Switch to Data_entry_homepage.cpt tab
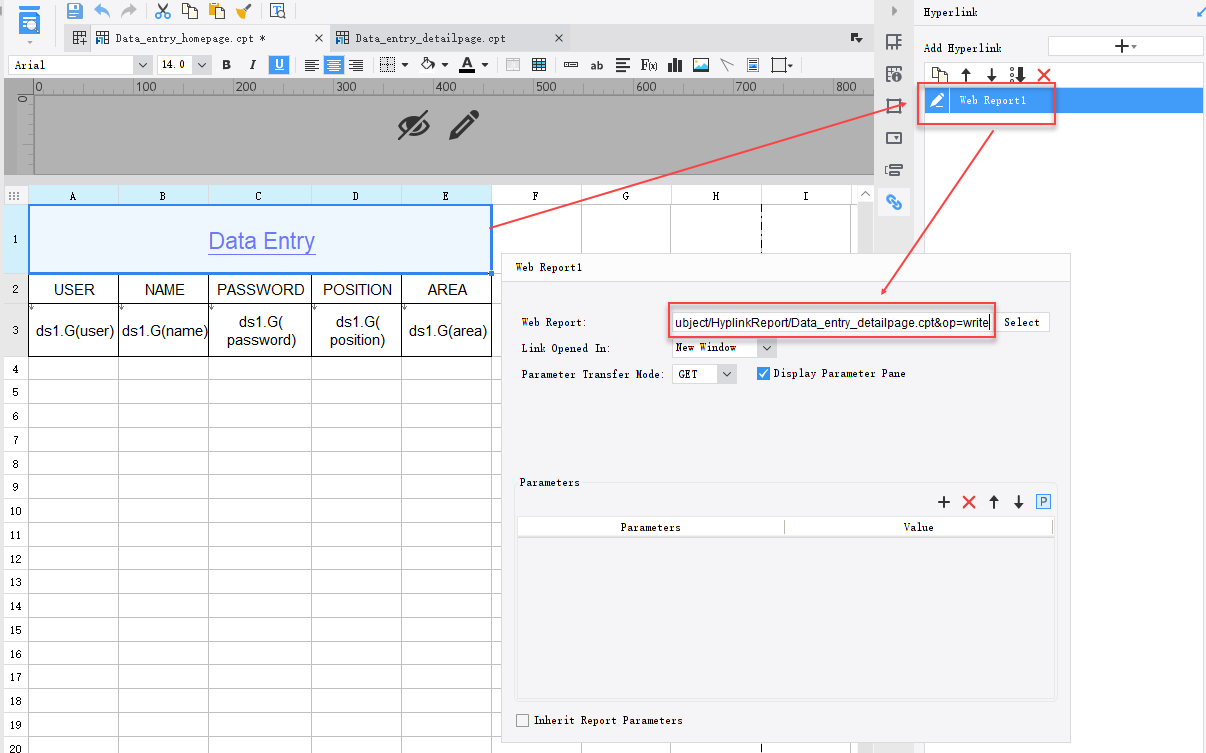The height and width of the screenshot is (753, 1206). pos(190,38)
